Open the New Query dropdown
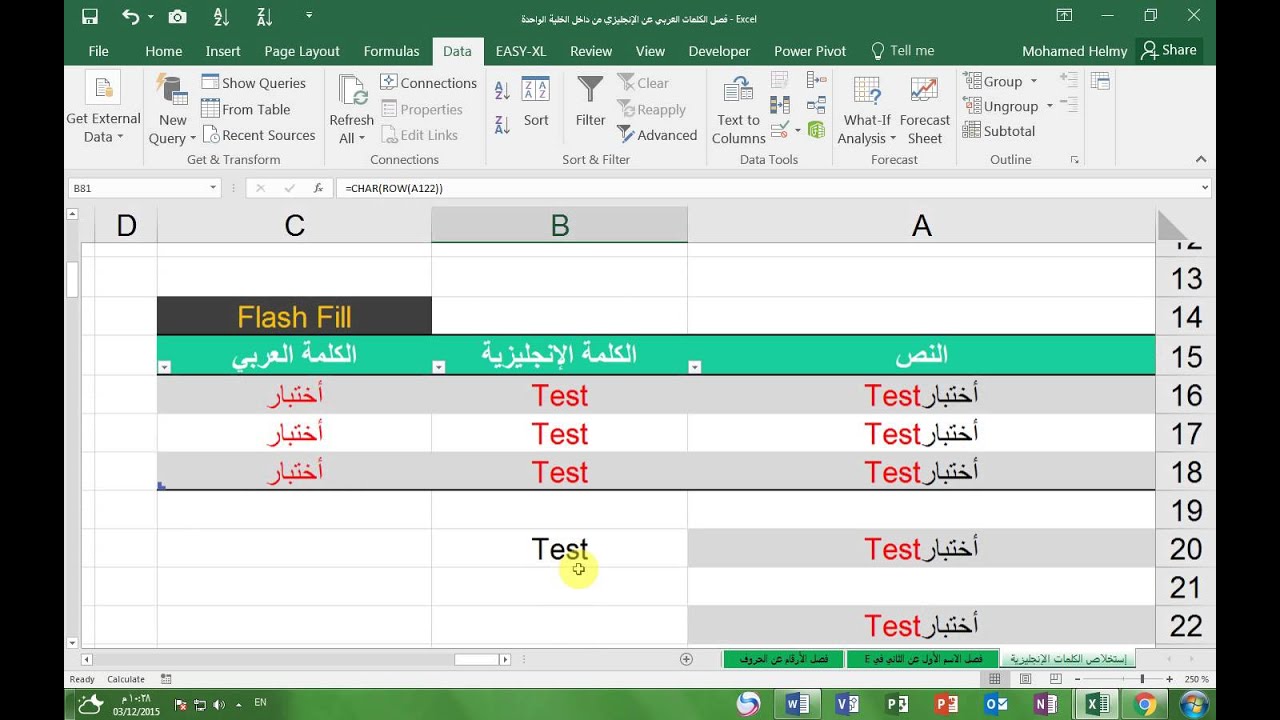Image resolution: width=1280 pixels, height=720 pixels. tap(172, 108)
